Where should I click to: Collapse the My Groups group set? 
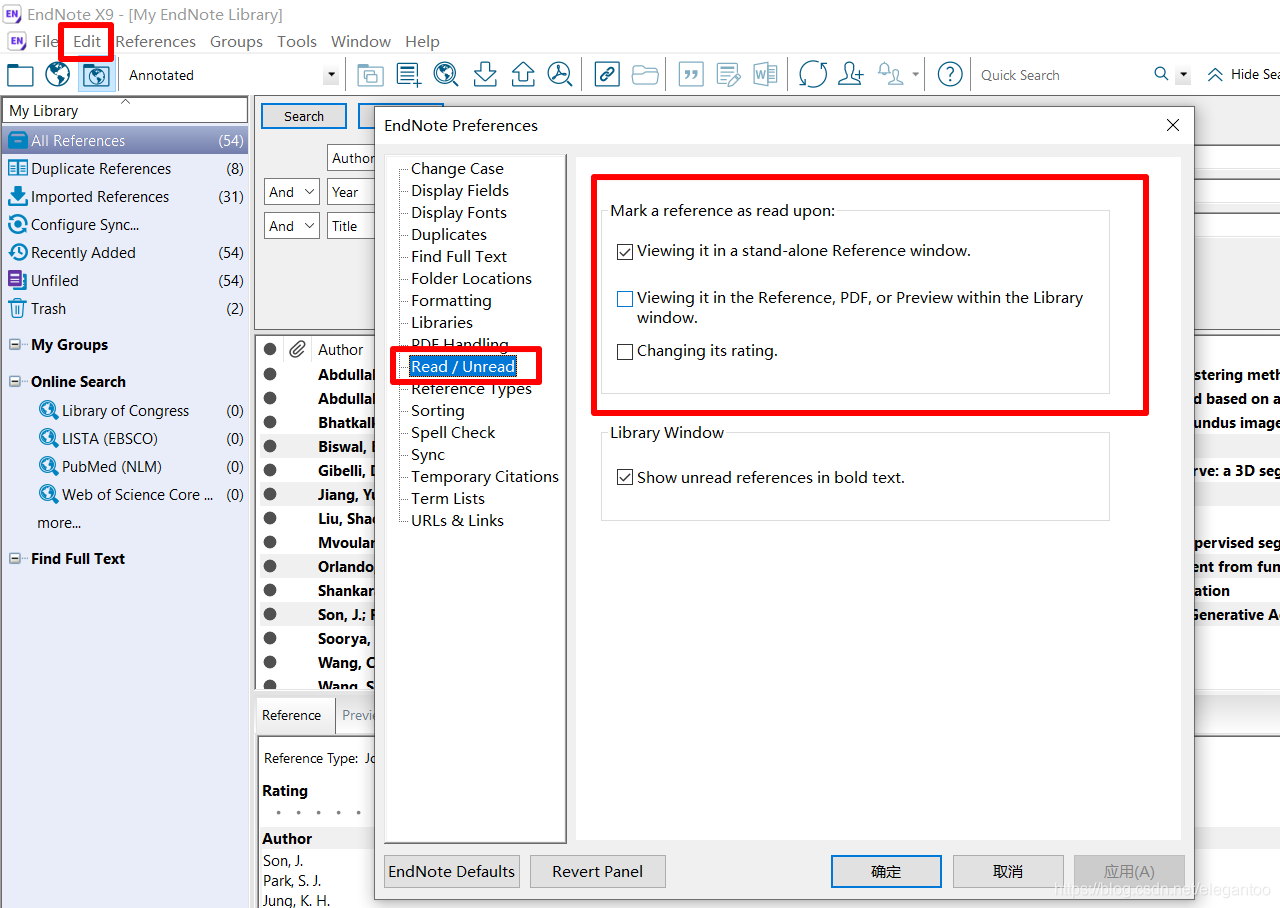click(15, 345)
